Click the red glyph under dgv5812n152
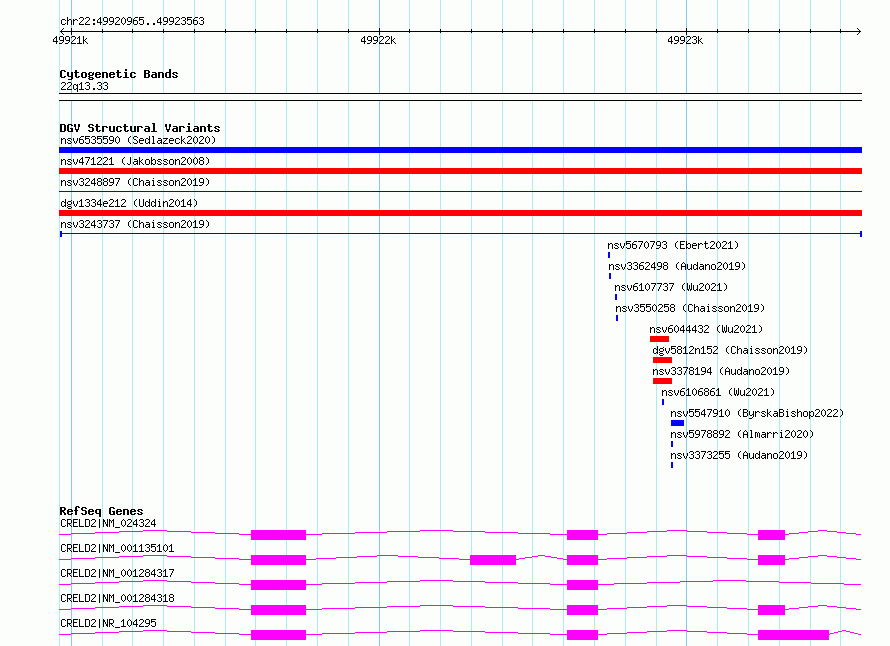 click(x=662, y=360)
